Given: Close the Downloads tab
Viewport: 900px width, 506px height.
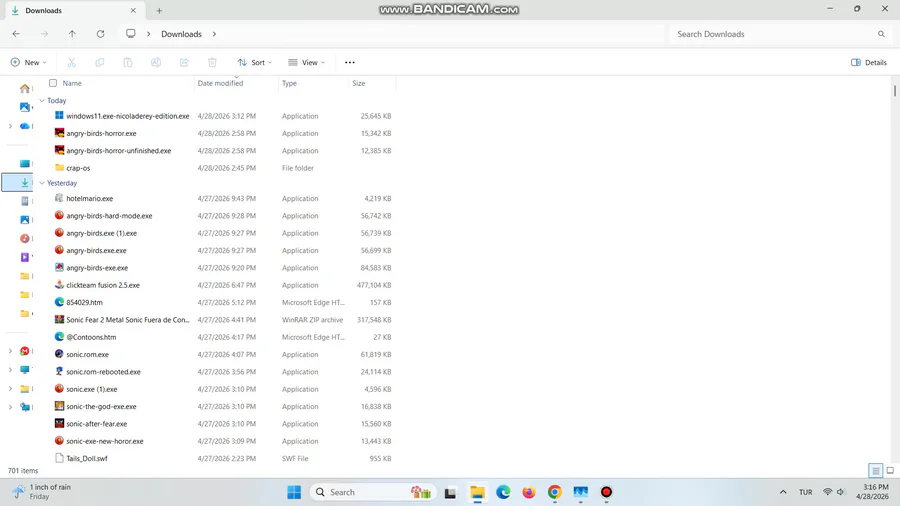Looking at the screenshot, I should click(133, 10).
